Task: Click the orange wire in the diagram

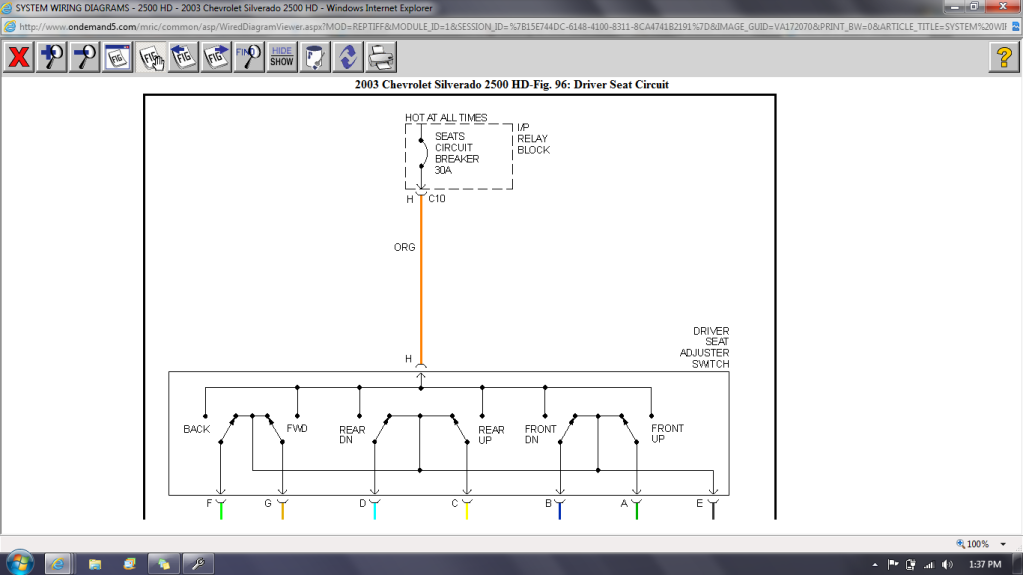Action: [421, 281]
